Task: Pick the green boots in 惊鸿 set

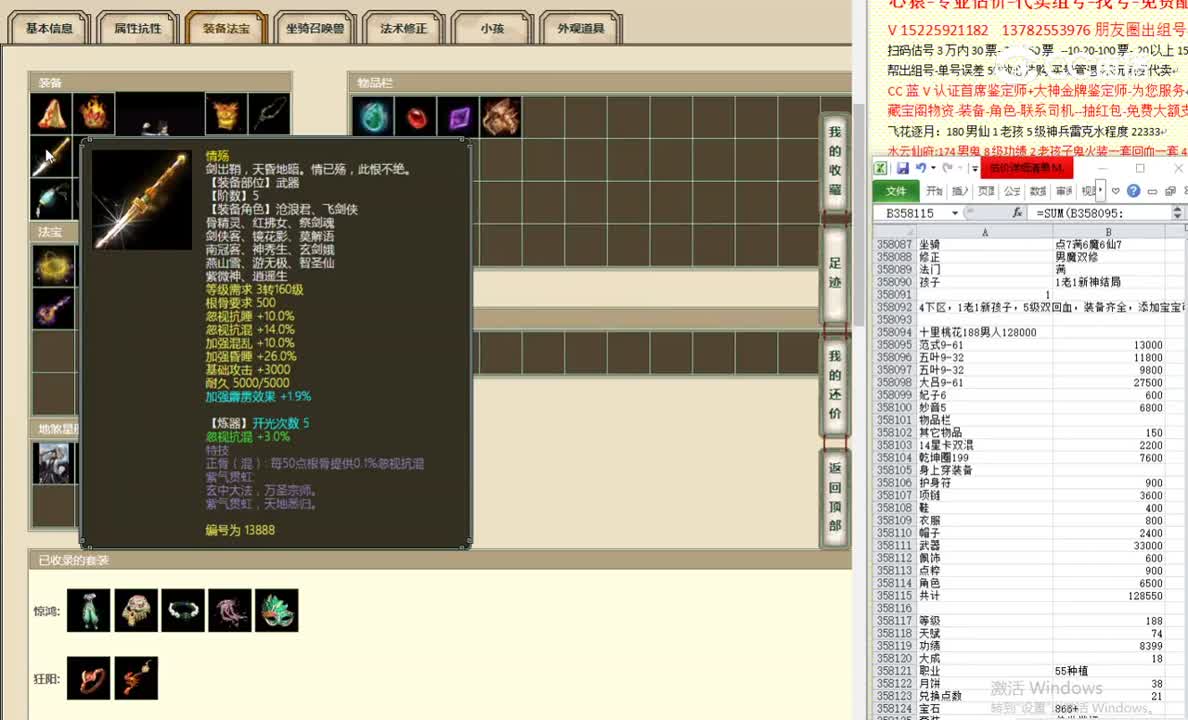Action: coord(89,610)
